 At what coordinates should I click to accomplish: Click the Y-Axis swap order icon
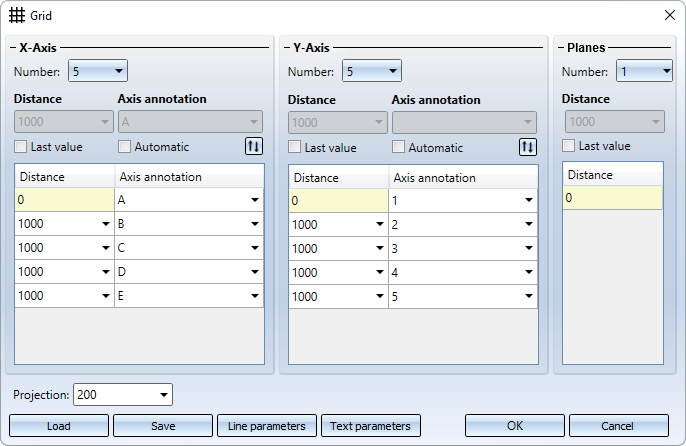[x=528, y=147]
